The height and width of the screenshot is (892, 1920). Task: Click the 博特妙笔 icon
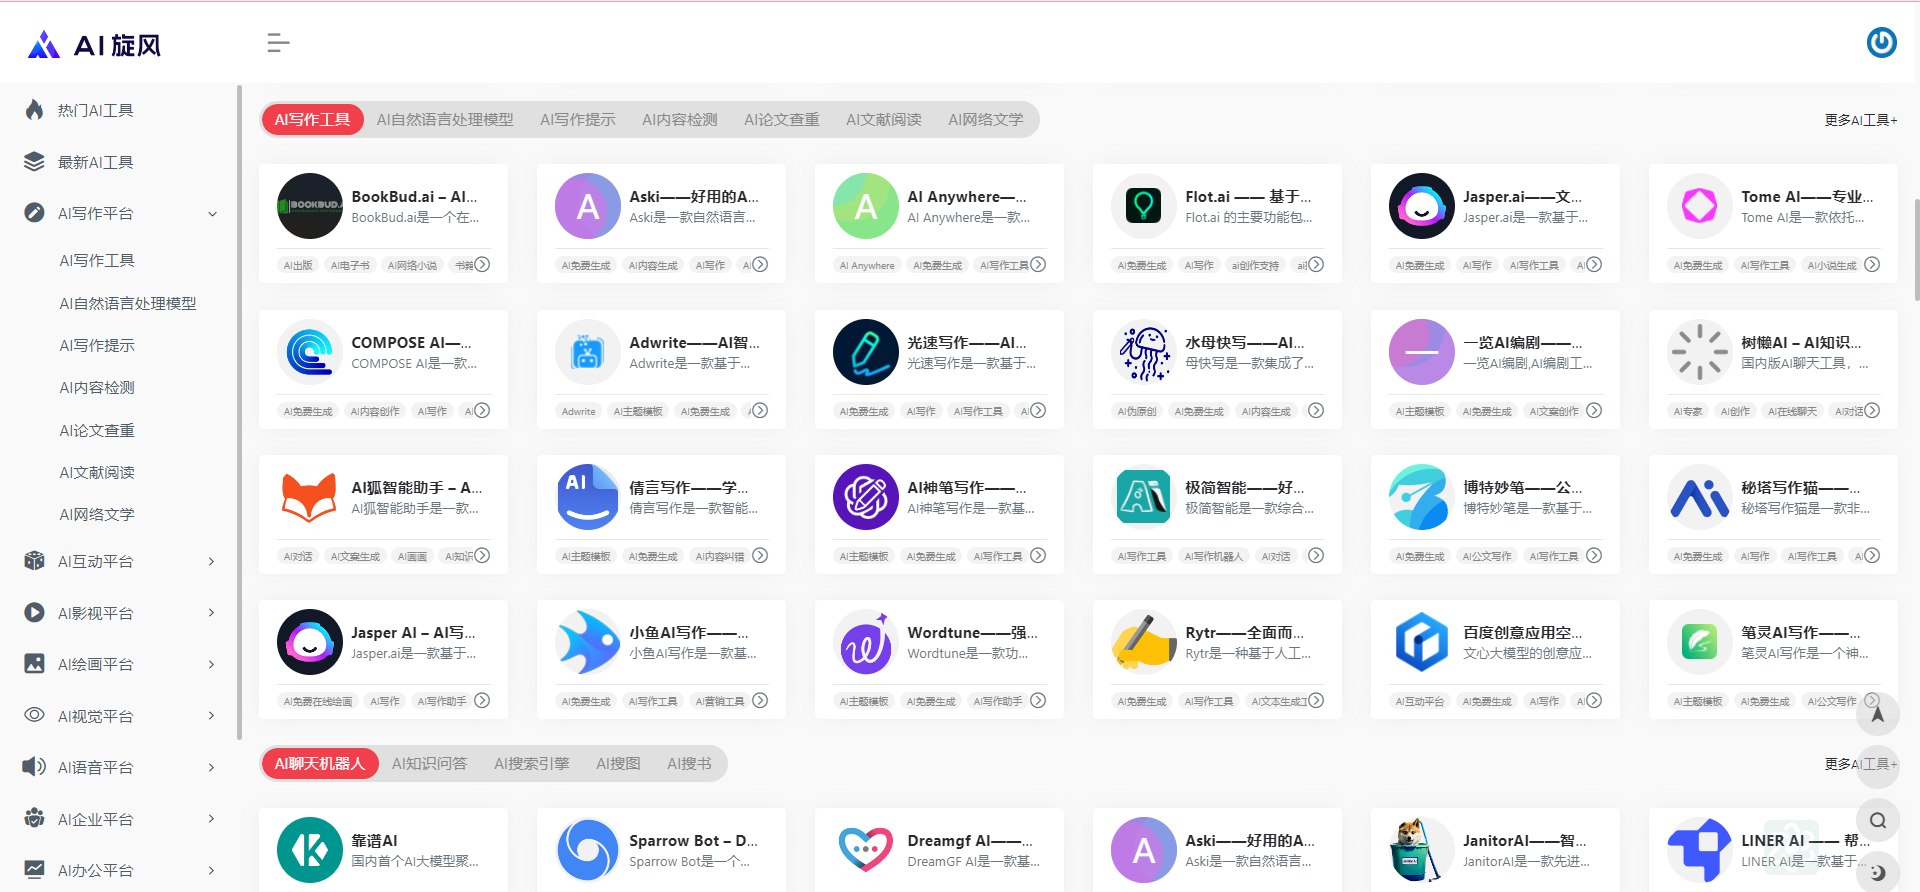pyautogui.click(x=1422, y=497)
